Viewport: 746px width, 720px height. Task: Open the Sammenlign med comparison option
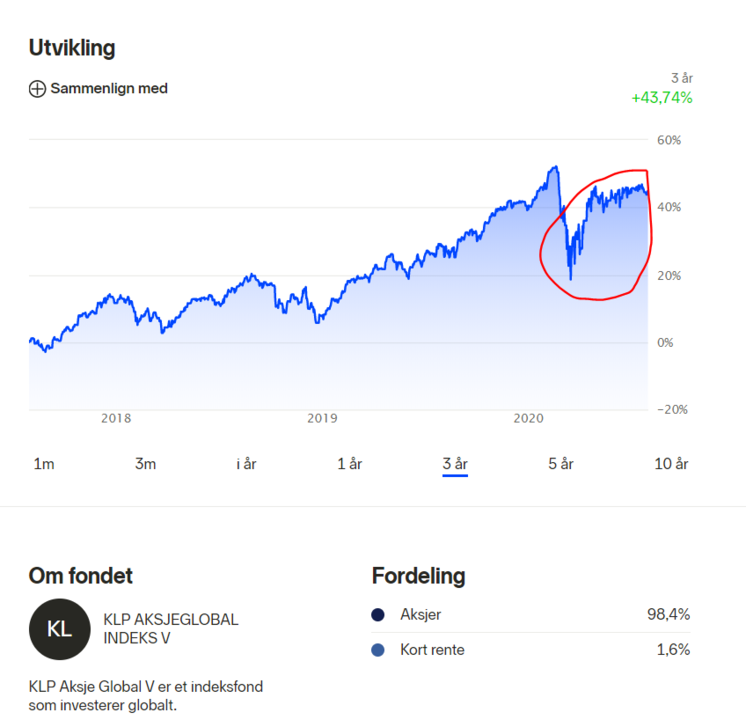pyautogui.click(x=98, y=89)
